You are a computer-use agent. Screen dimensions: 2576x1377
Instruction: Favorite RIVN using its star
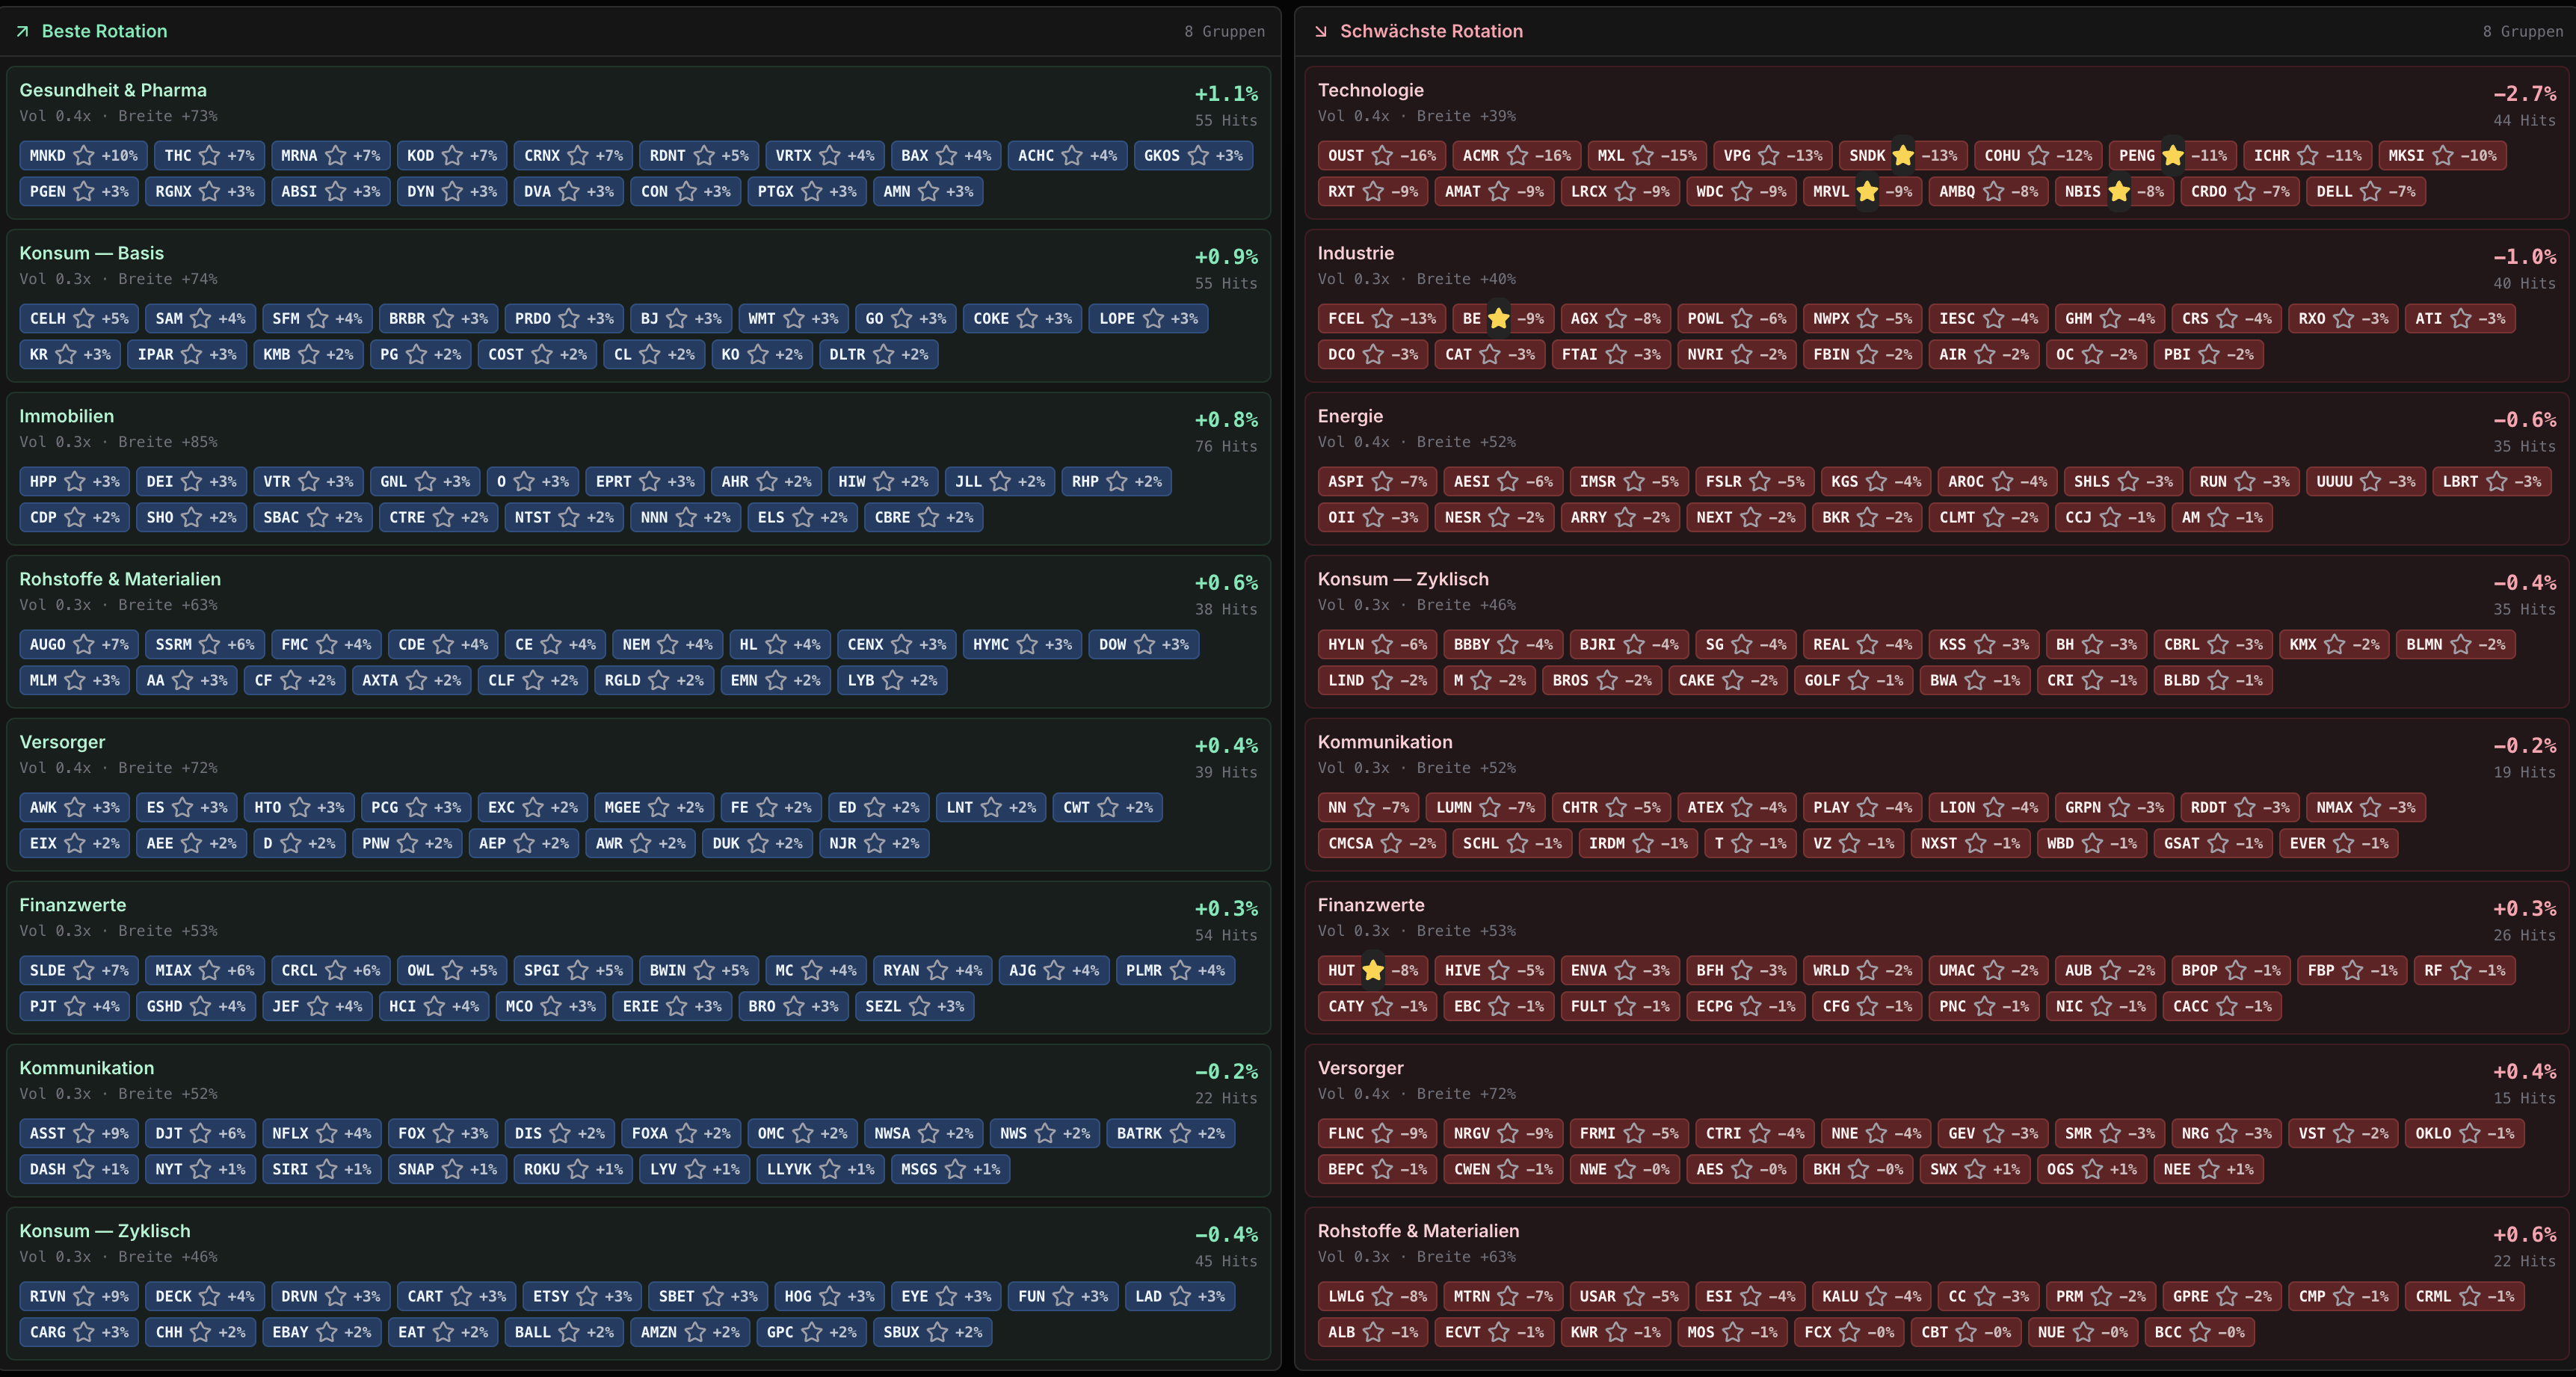84,1296
